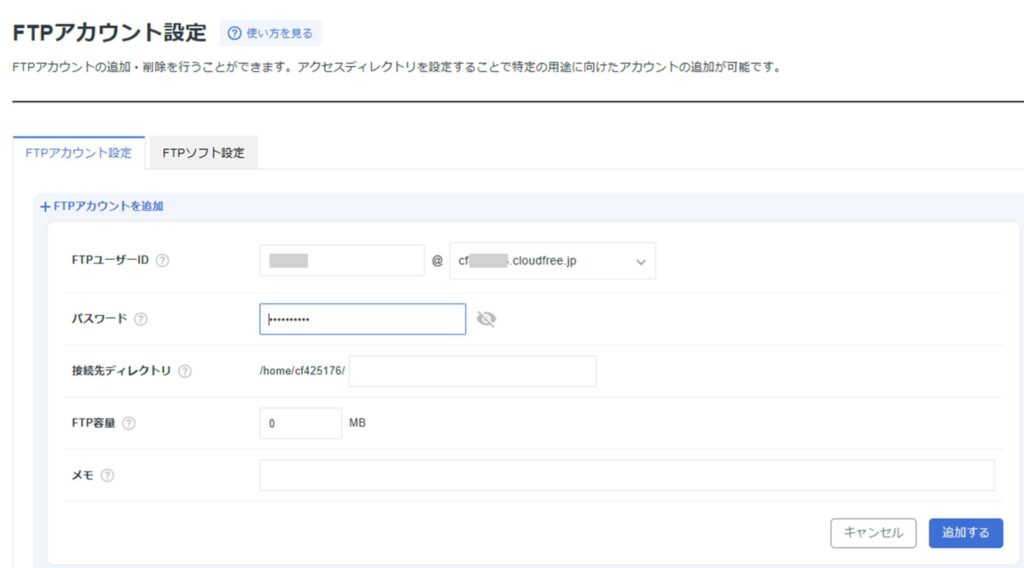Click the question mark icon in 使い方を見る

(x=234, y=33)
